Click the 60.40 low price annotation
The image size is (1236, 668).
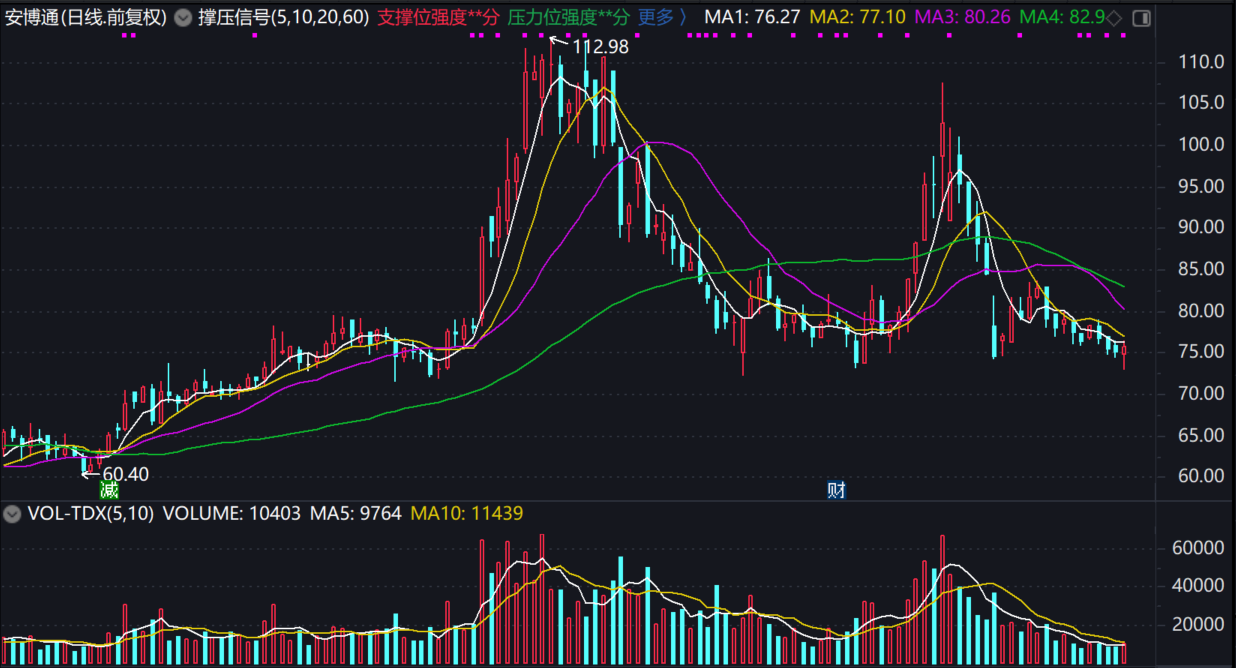pos(125,474)
